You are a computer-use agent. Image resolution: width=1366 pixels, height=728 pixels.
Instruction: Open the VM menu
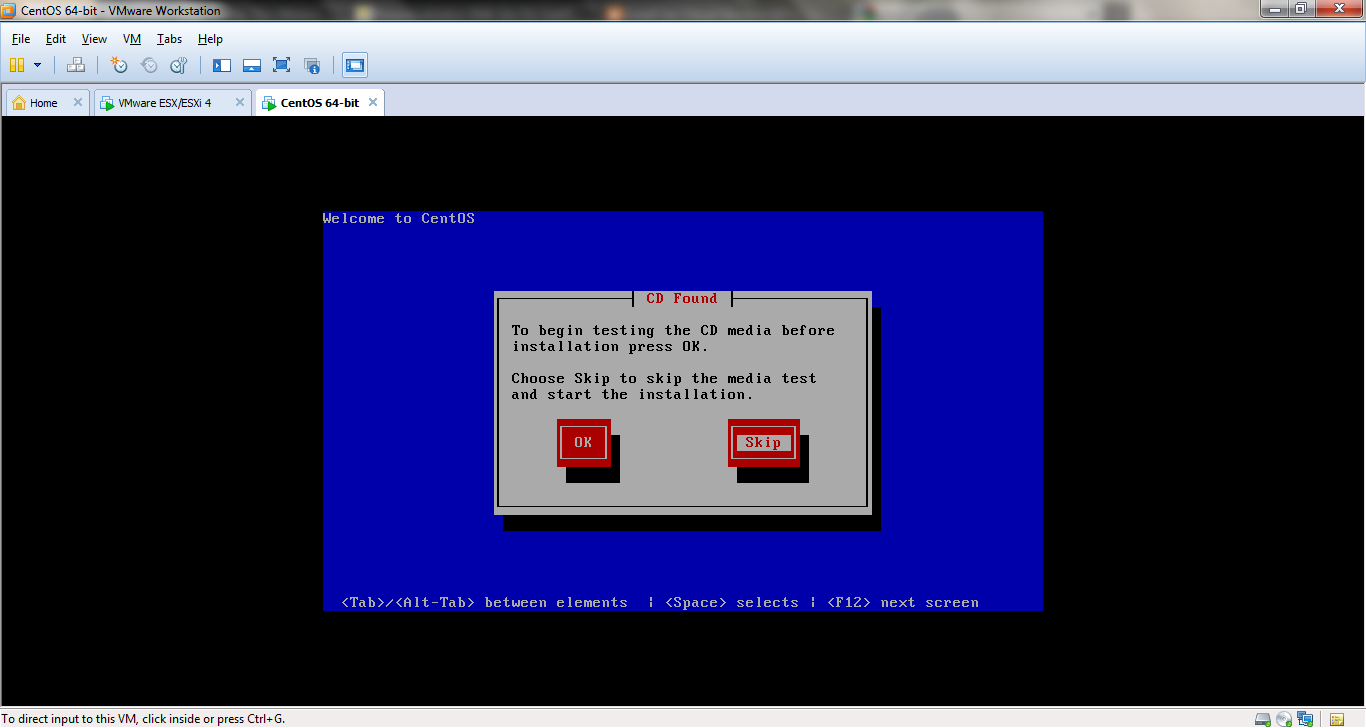pyautogui.click(x=132, y=39)
